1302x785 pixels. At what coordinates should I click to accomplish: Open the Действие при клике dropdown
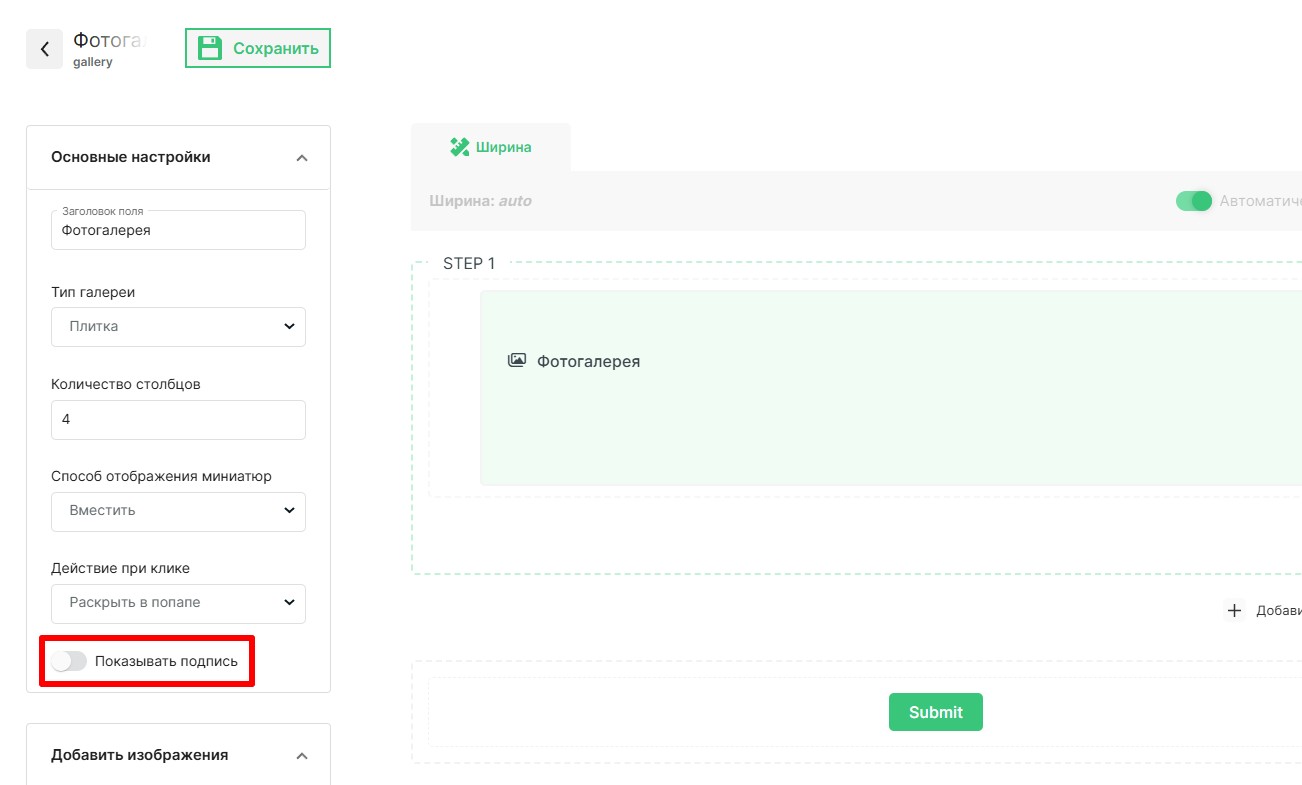[178, 603]
